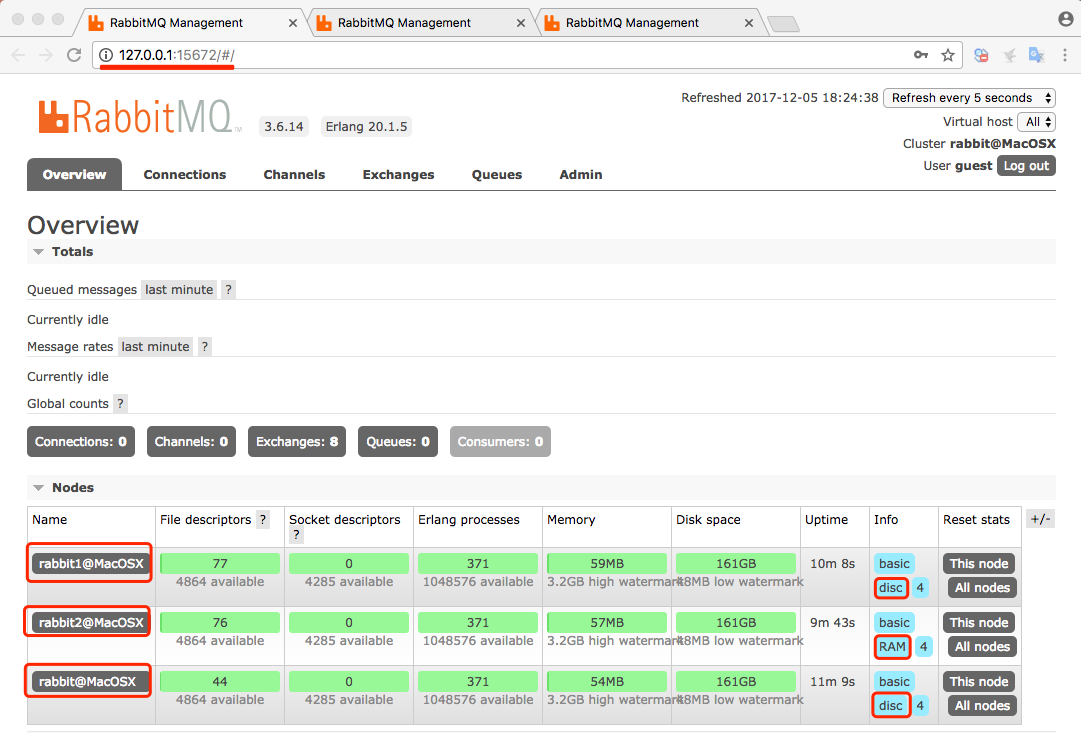Close the second RabbitMQ Management tab
The height and width of the screenshot is (733, 1081).
521,23
